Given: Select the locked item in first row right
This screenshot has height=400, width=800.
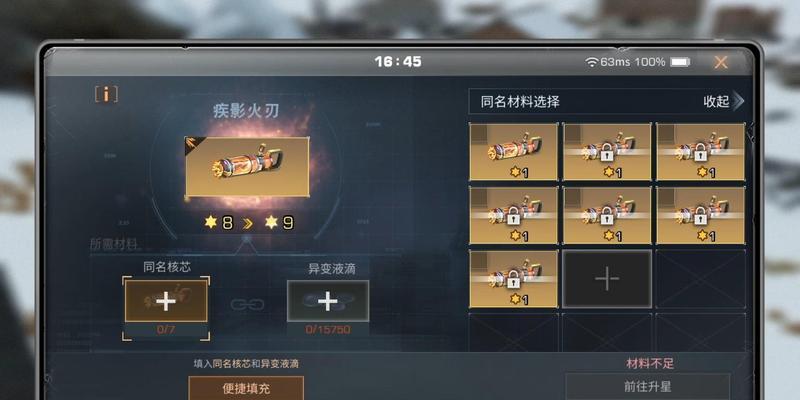Looking at the screenshot, I should click(x=701, y=152).
